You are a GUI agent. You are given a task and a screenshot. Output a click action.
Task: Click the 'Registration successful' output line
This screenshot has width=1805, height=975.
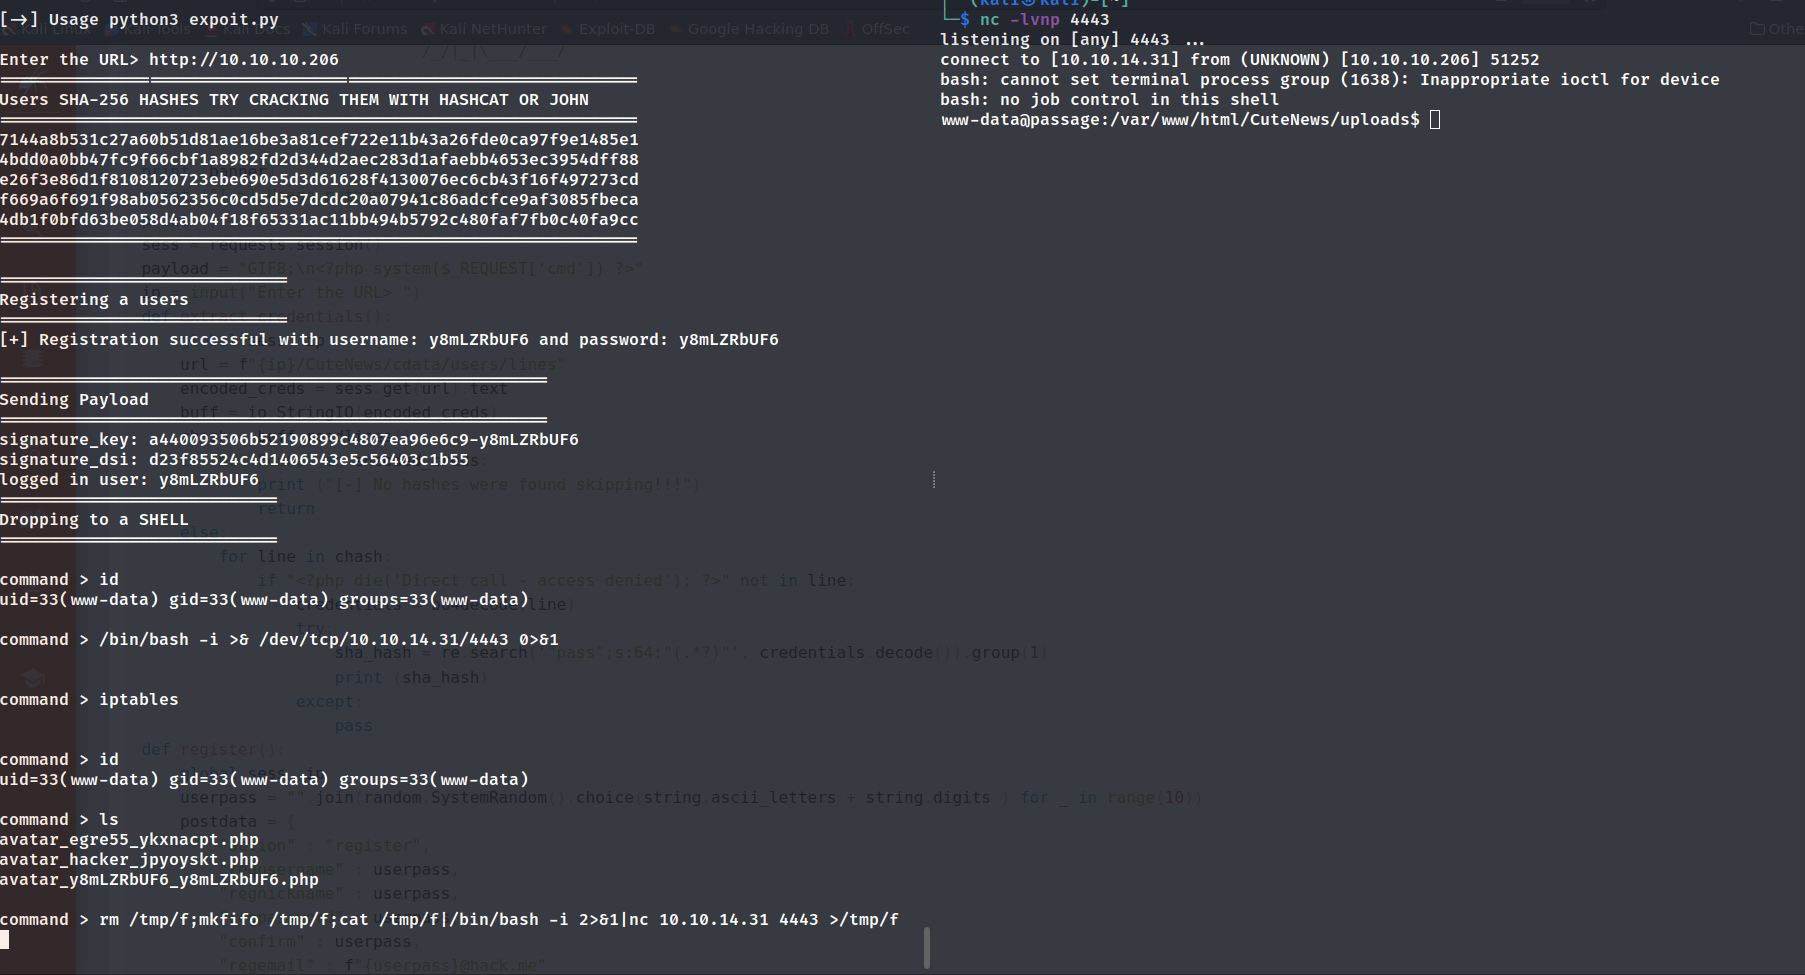coord(389,339)
